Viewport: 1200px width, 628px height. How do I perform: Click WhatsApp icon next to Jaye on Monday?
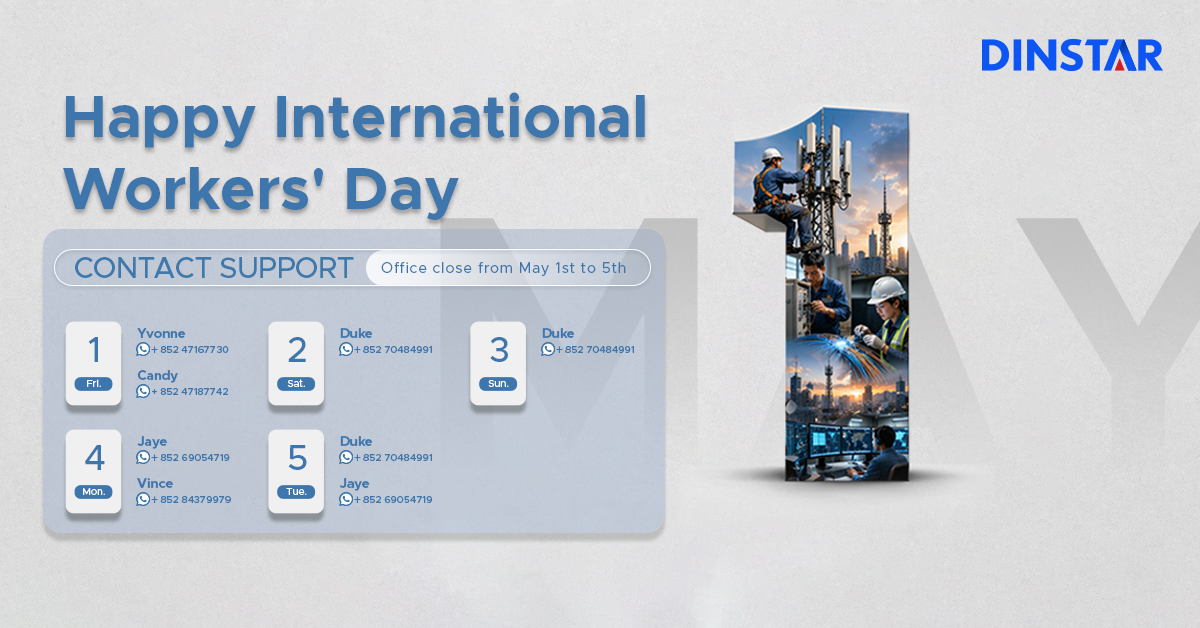pyautogui.click(x=143, y=458)
